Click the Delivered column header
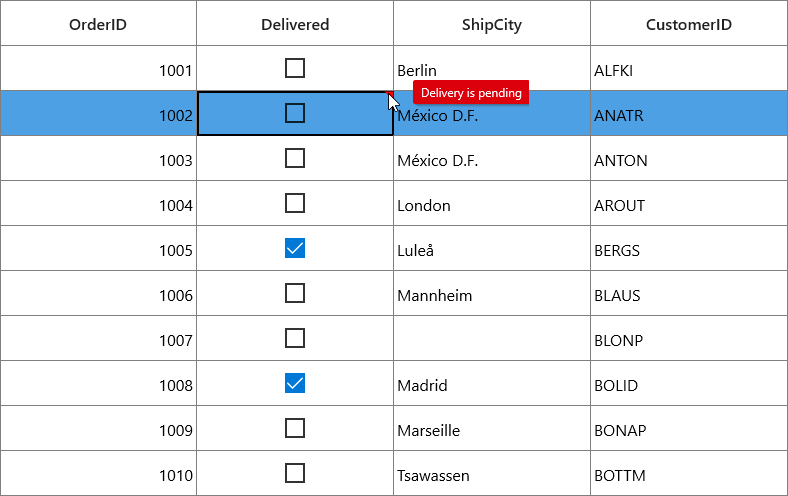Viewport: 788px width, 496px height. 295,24
